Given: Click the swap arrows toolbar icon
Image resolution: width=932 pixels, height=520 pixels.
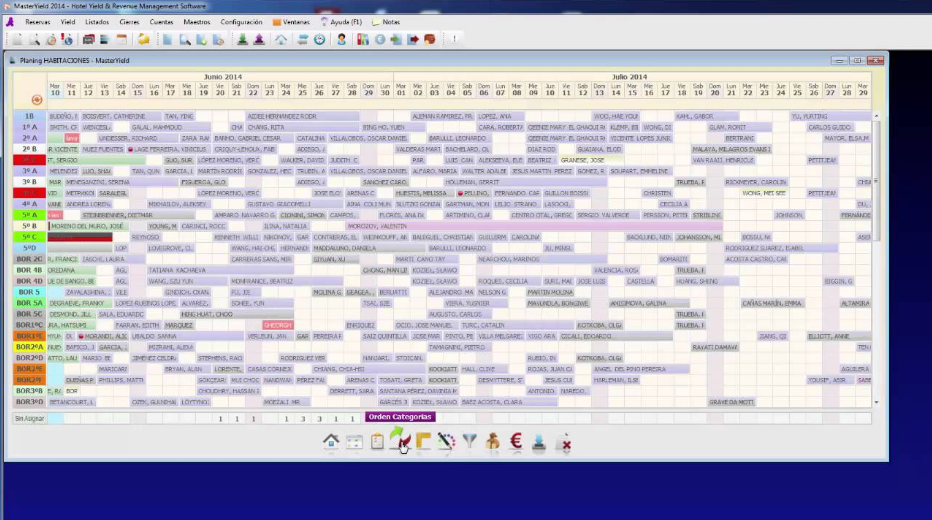Looking at the screenshot, I should coord(303,39).
